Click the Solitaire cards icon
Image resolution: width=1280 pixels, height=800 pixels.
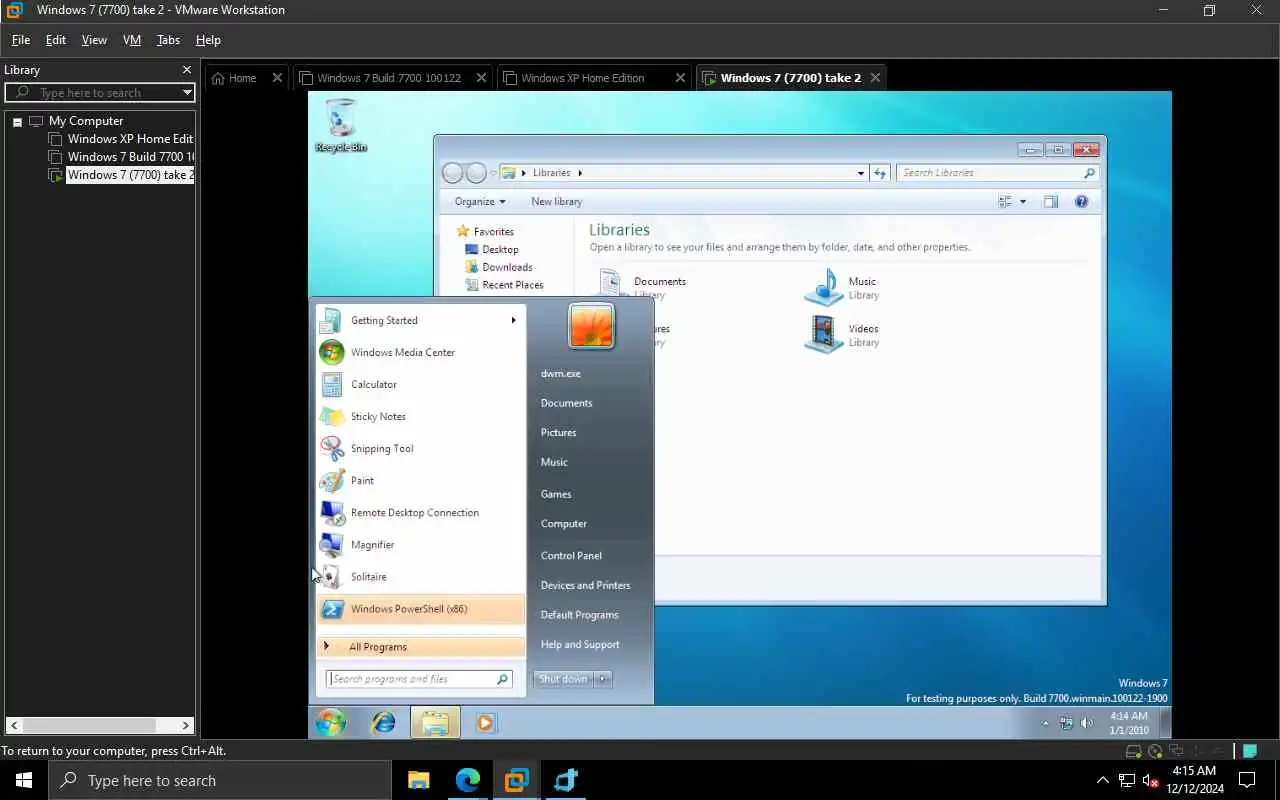(331, 576)
